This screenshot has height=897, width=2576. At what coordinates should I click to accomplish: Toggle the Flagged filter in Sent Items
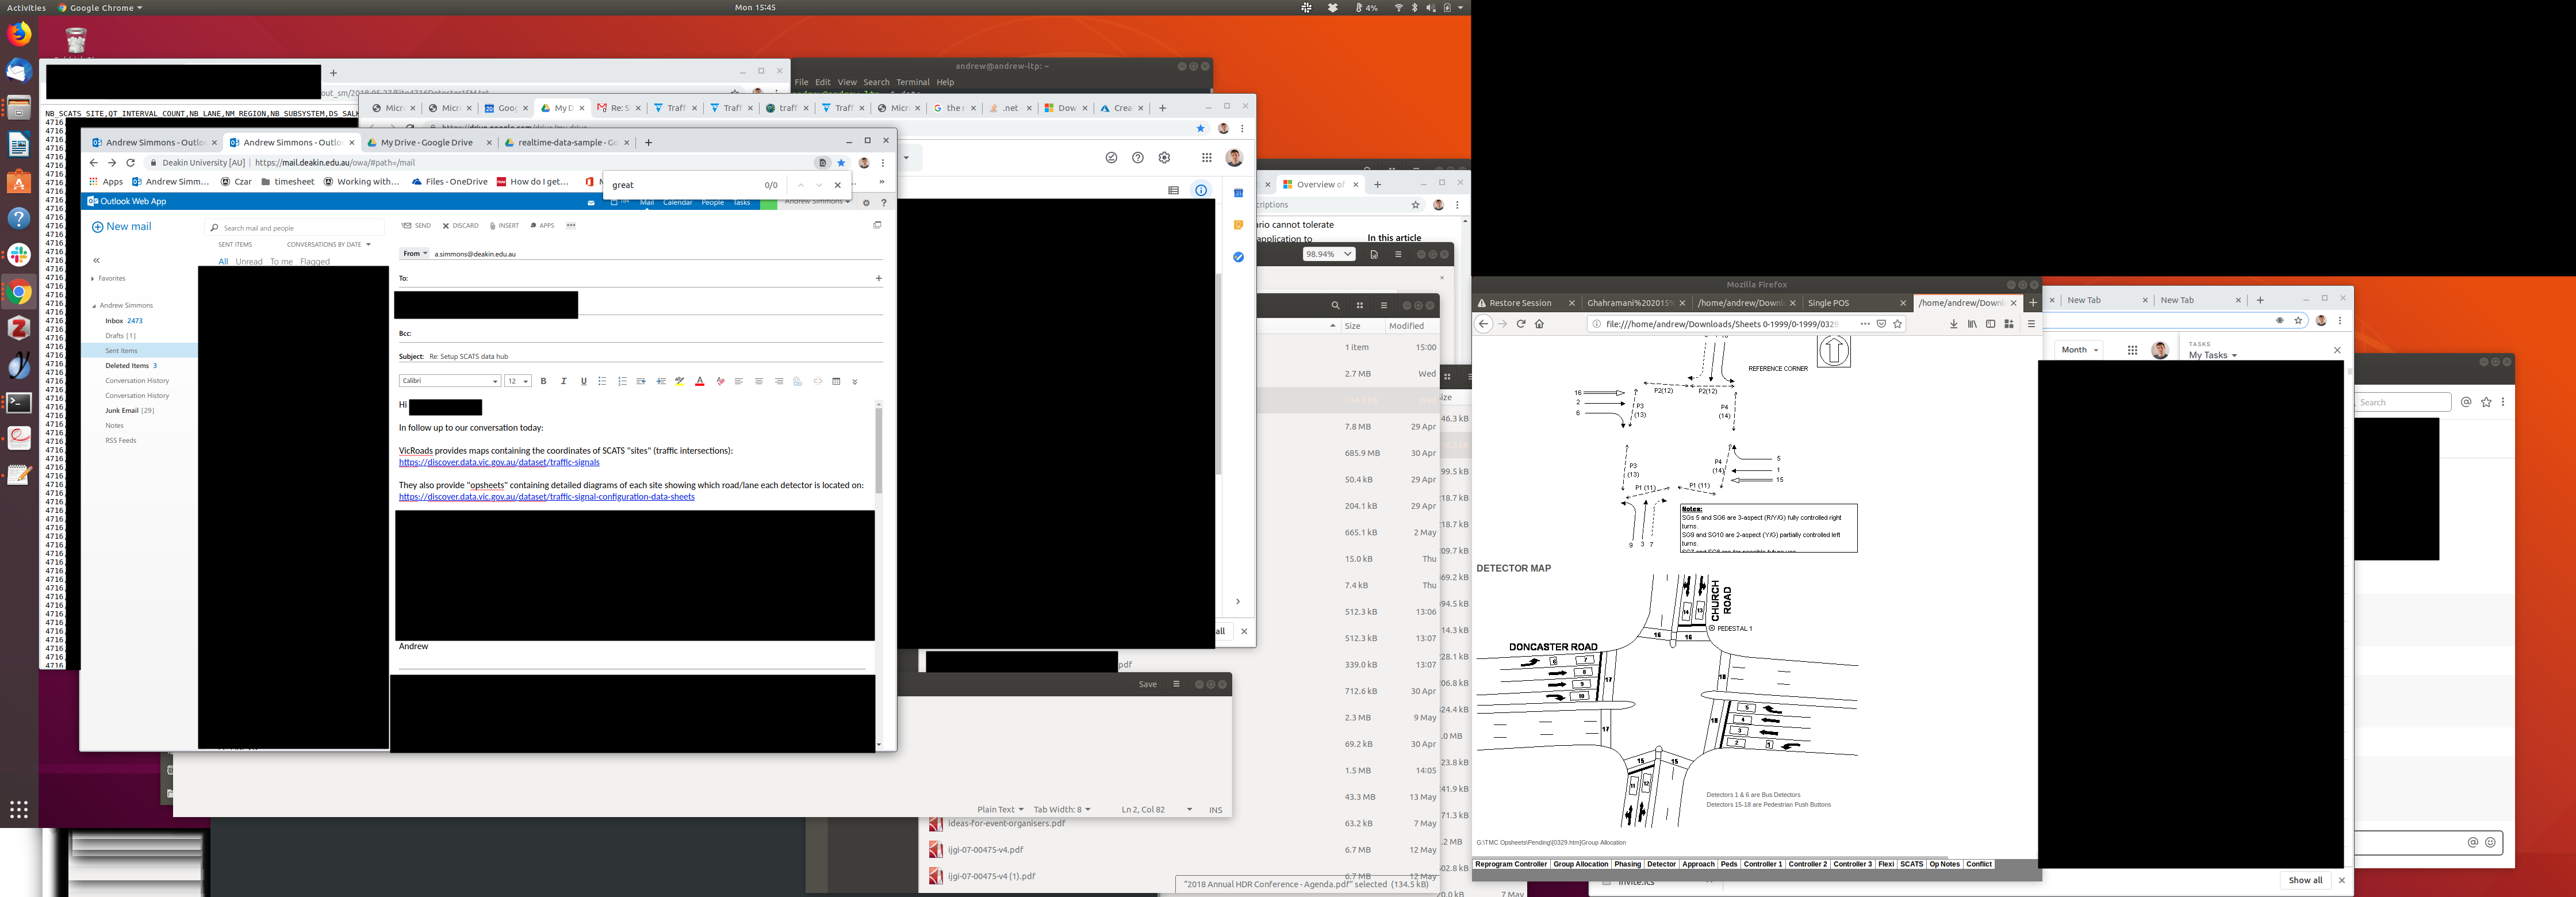pos(314,262)
